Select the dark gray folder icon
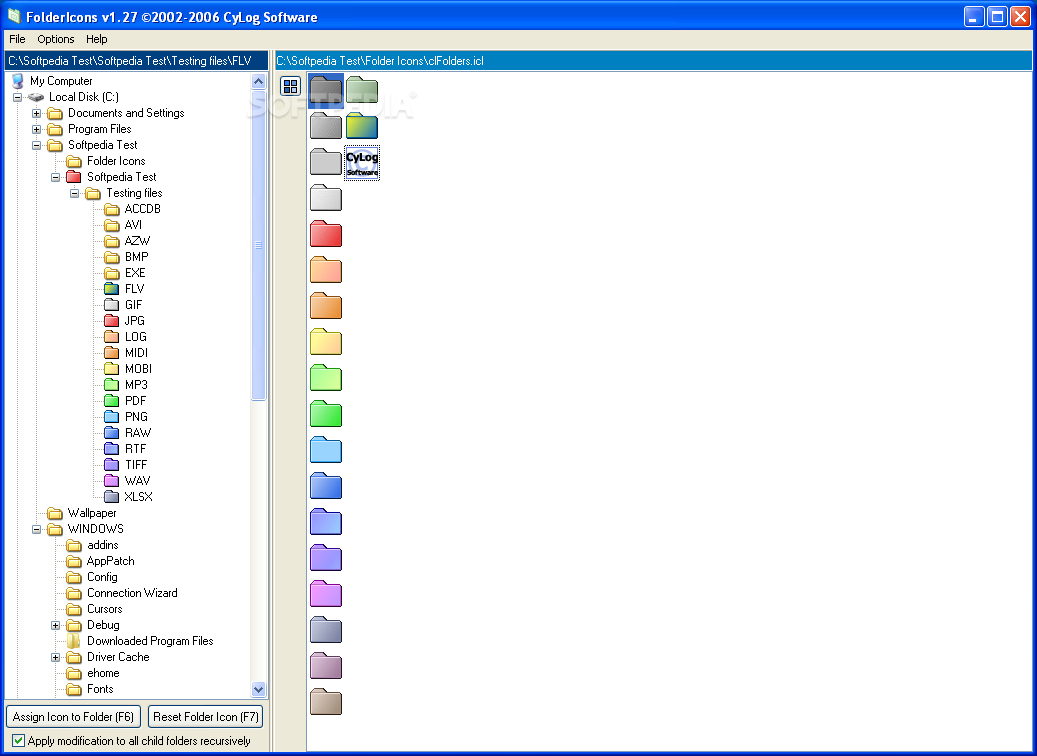Viewport: 1037px width, 756px height. [x=326, y=91]
